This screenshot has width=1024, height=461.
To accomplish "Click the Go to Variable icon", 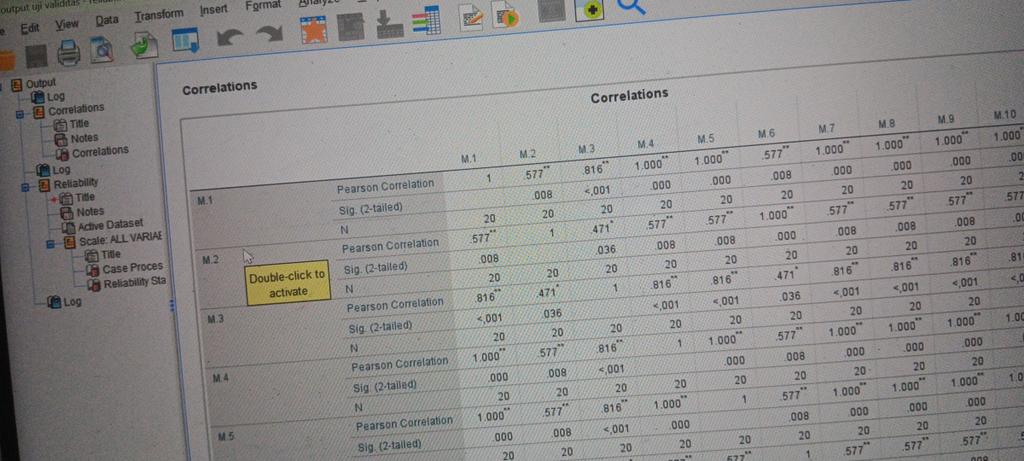I will coord(391,26).
